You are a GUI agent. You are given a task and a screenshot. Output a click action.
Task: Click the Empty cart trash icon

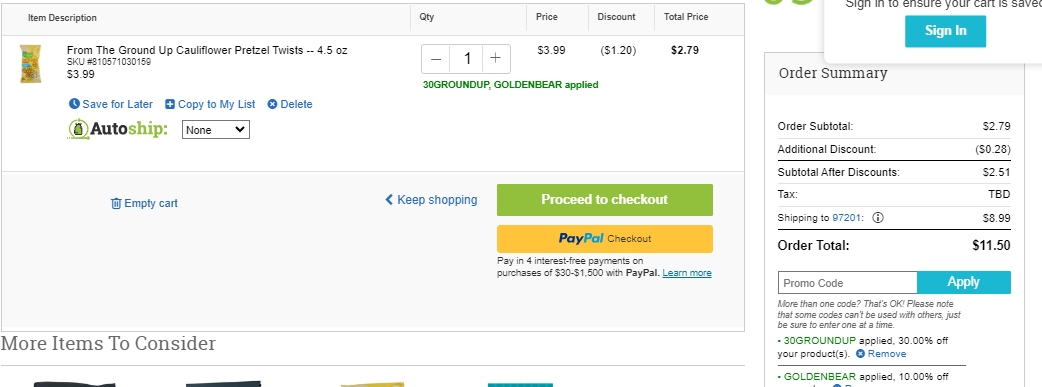coord(116,203)
